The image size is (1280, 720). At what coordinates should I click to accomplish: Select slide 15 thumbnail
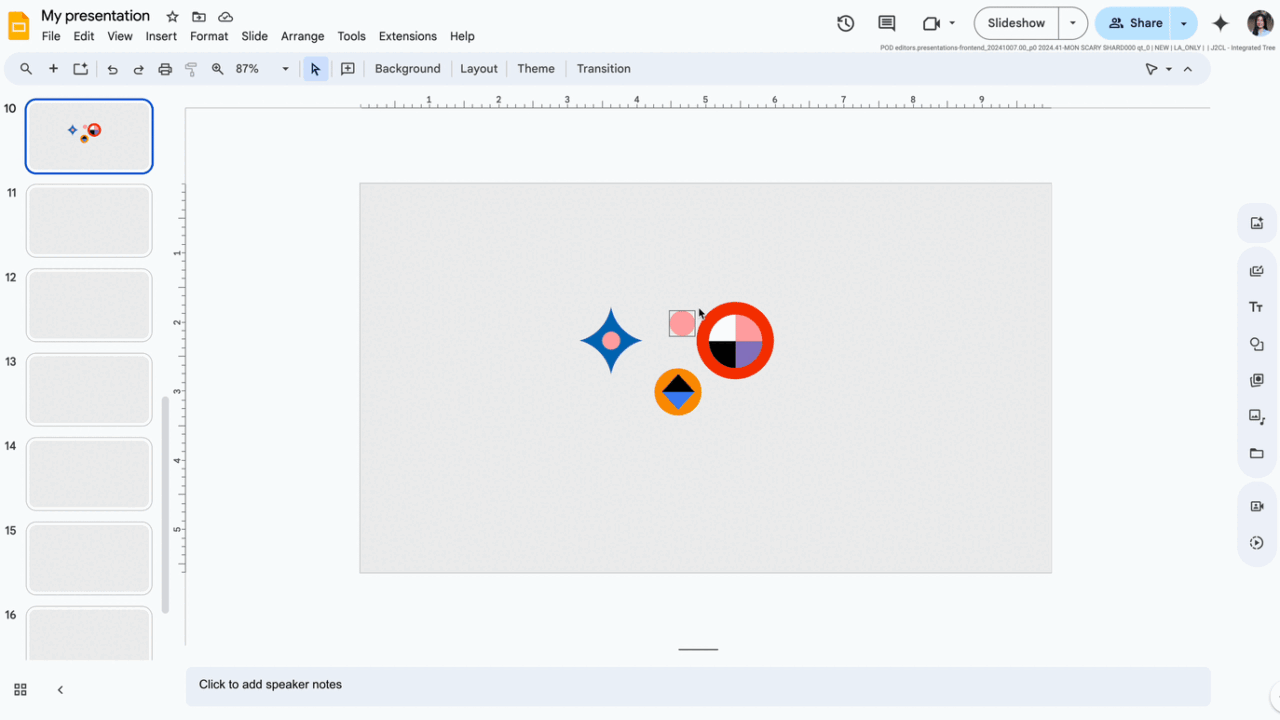(89, 558)
